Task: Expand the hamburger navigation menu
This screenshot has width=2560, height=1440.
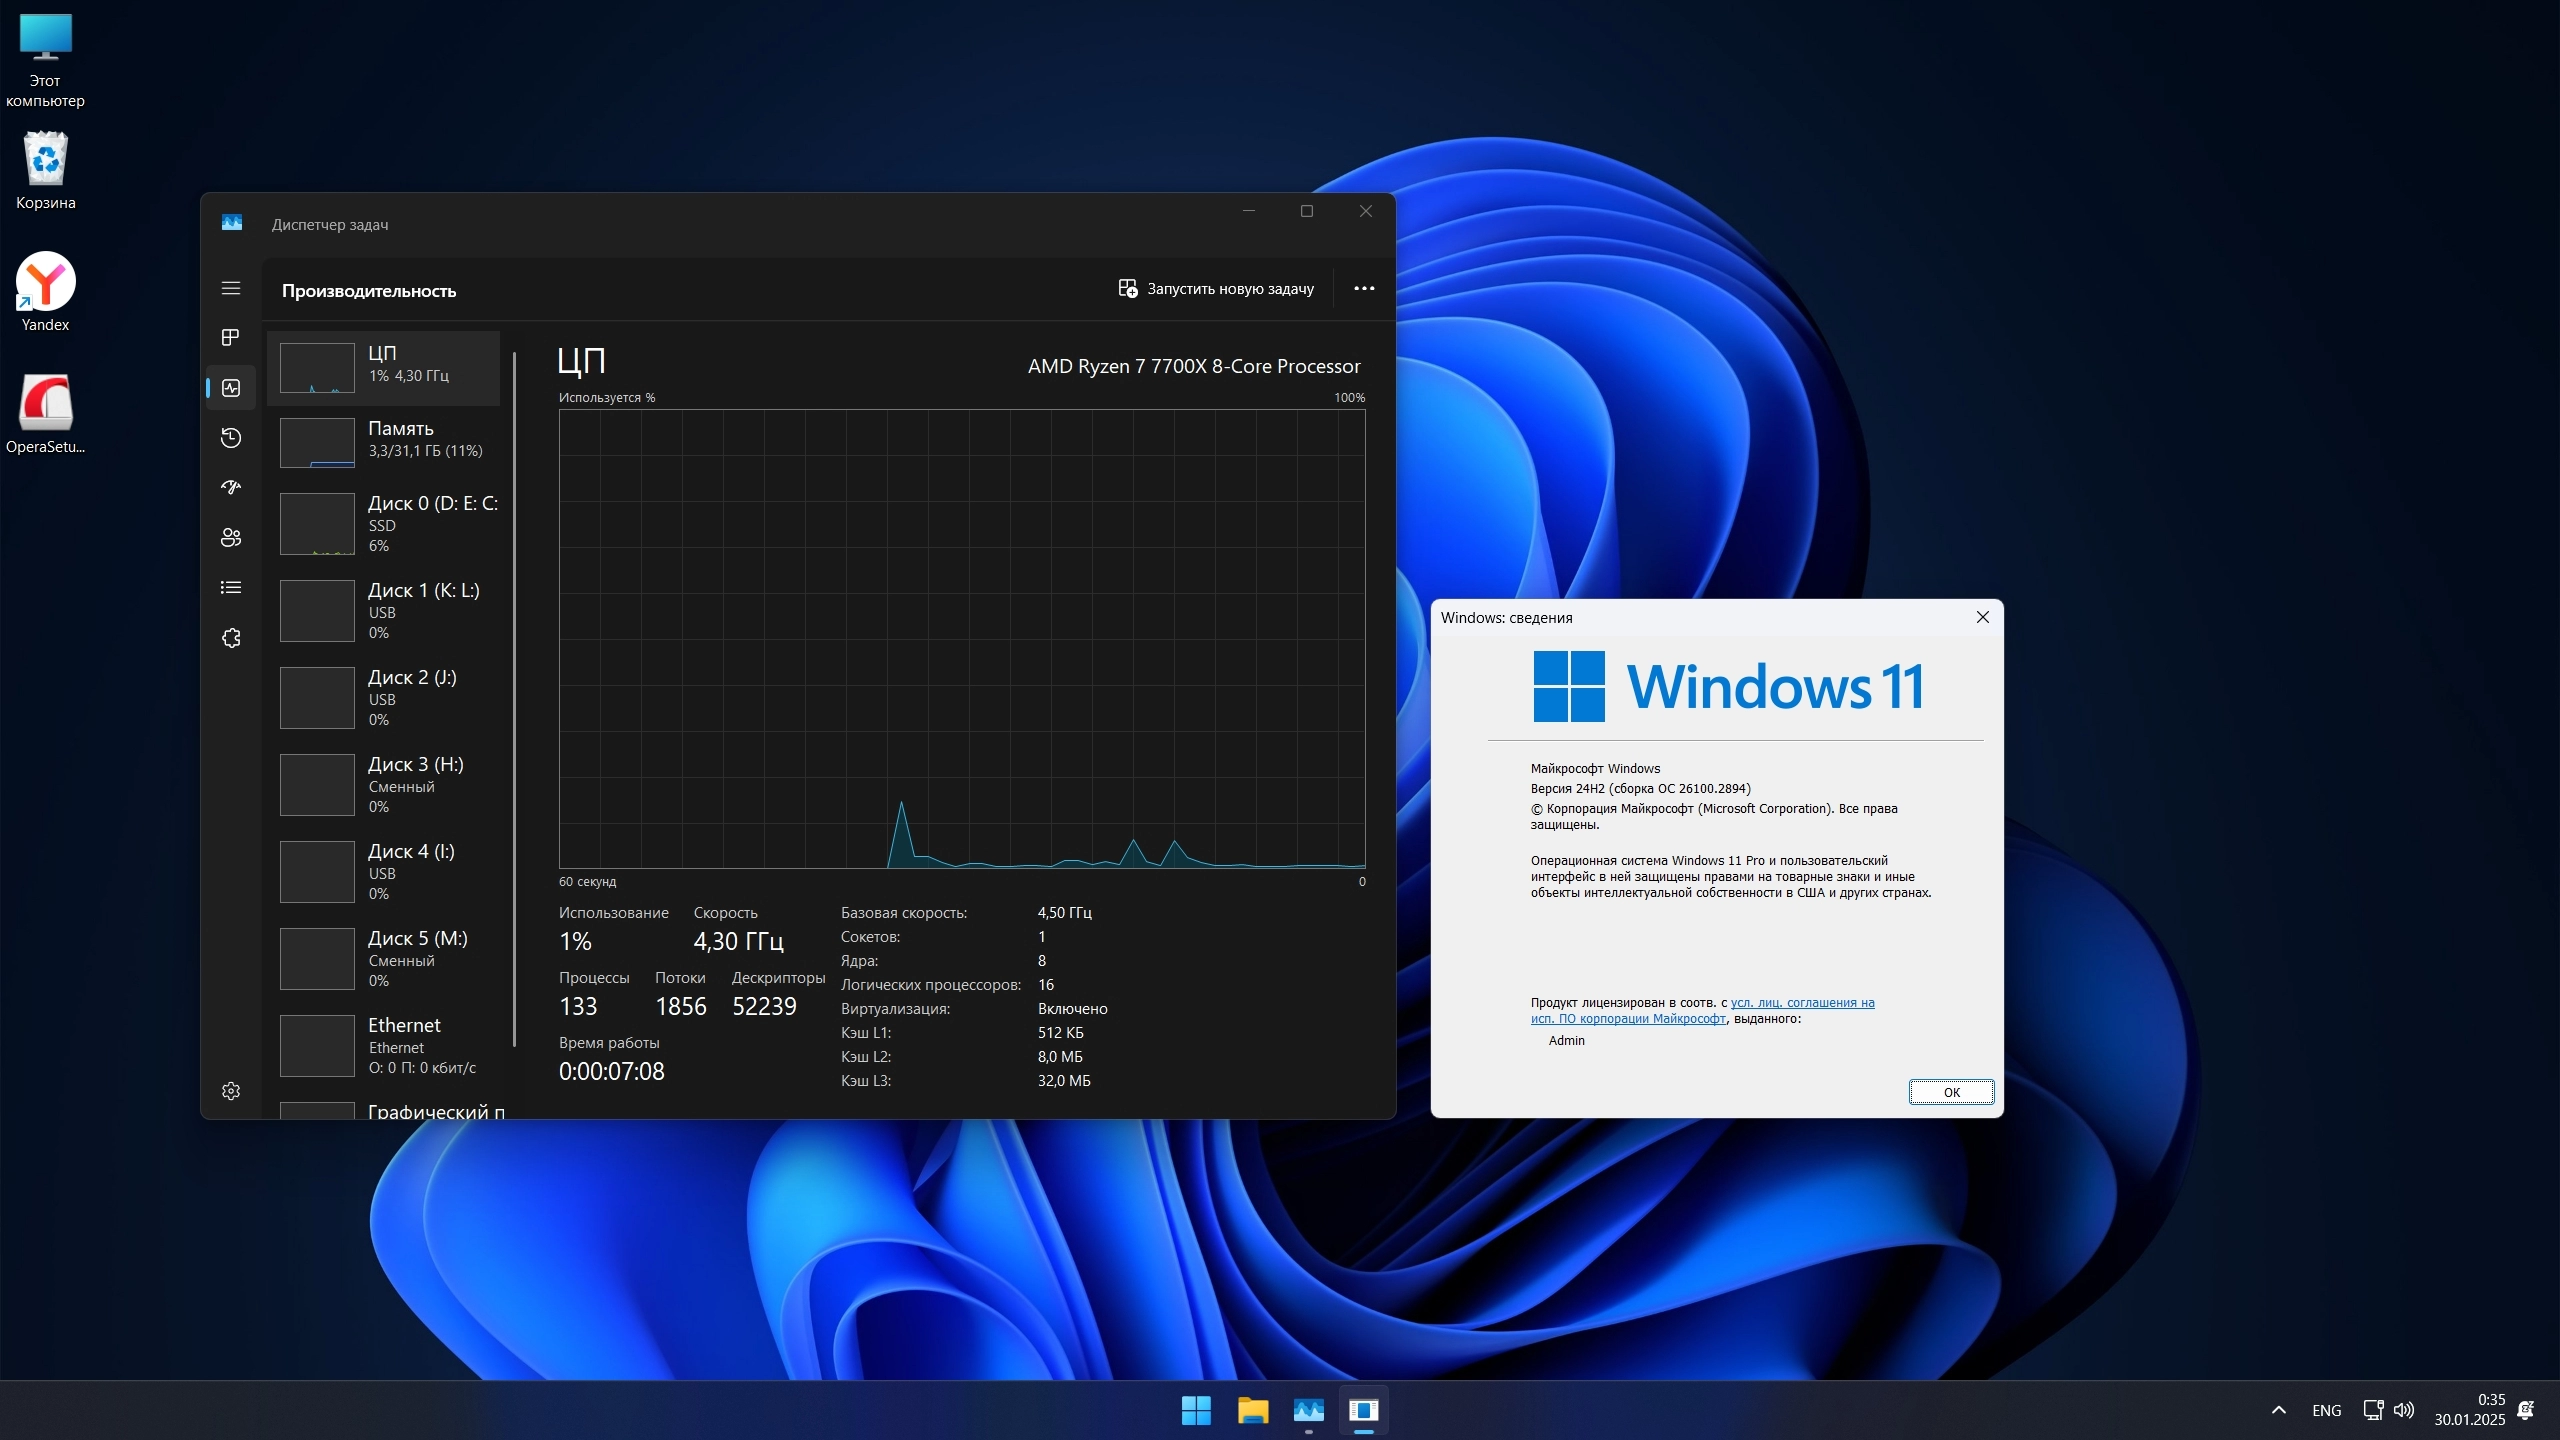Action: 231,288
